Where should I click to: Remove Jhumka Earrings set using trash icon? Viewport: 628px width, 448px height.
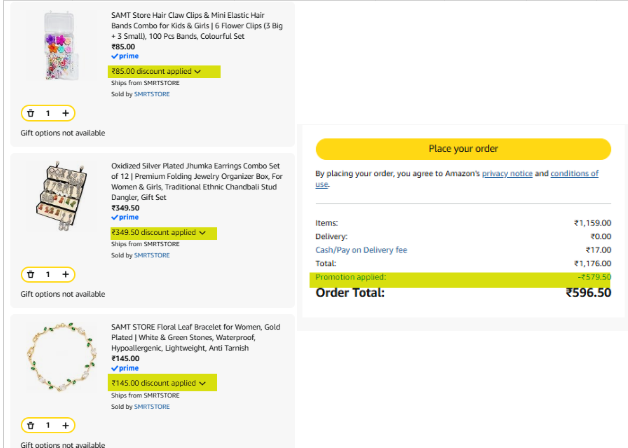[30, 275]
